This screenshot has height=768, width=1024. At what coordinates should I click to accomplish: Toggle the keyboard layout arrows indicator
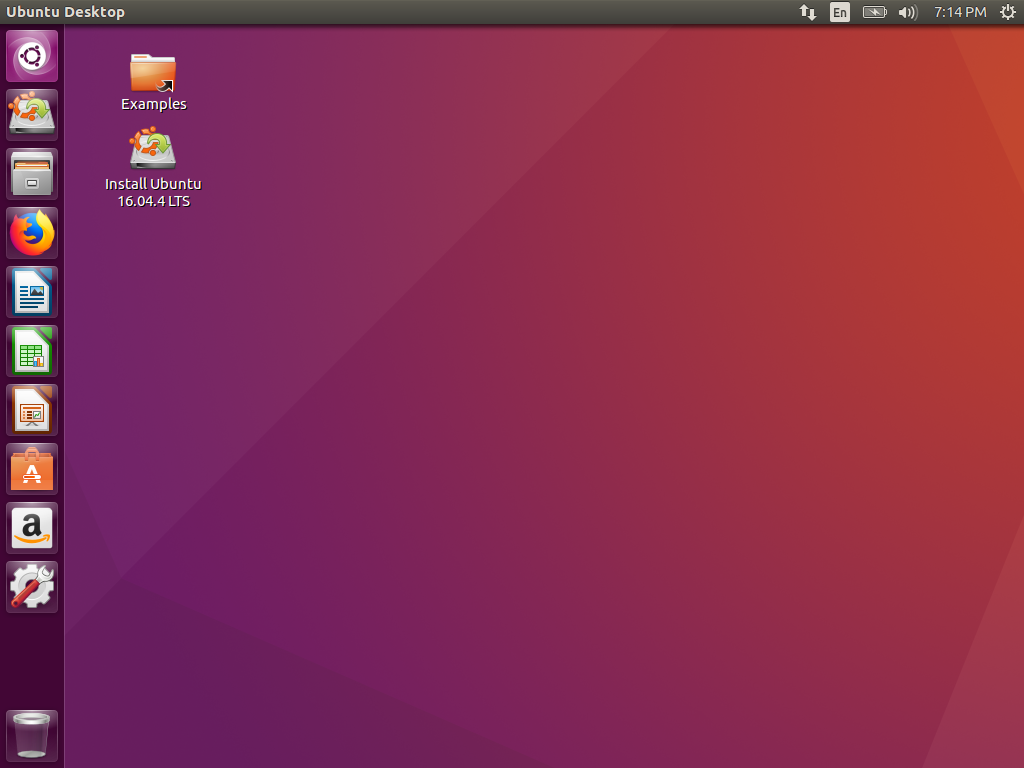coord(807,12)
